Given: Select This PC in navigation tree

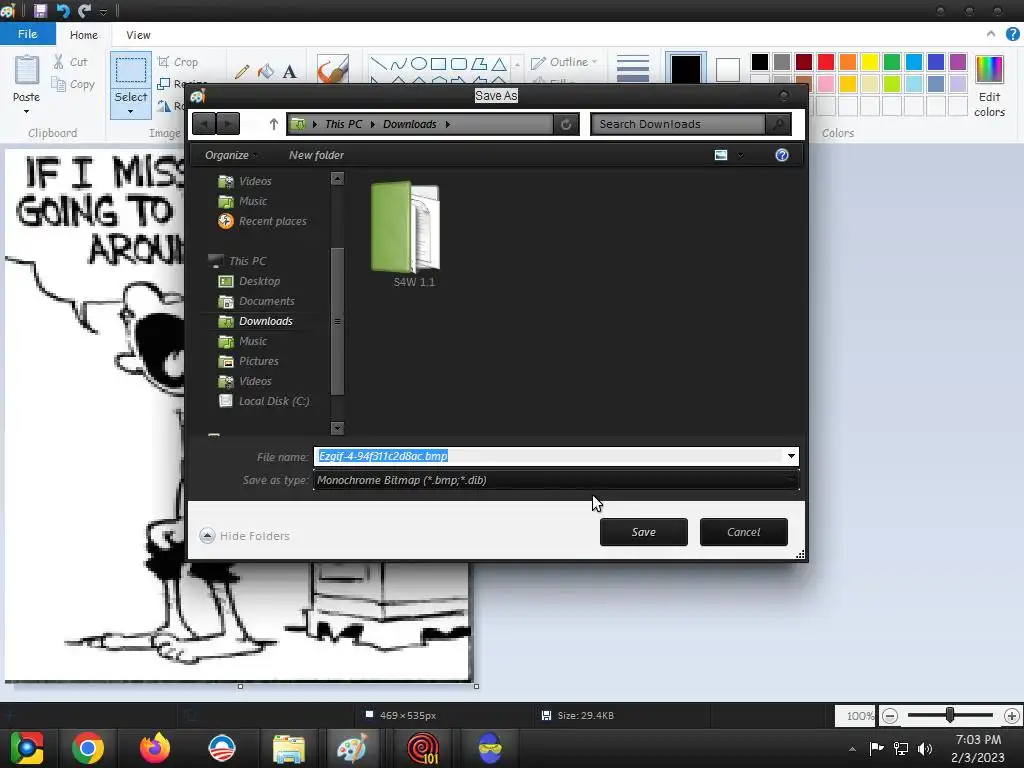Looking at the screenshot, I should tap(238, 261).
